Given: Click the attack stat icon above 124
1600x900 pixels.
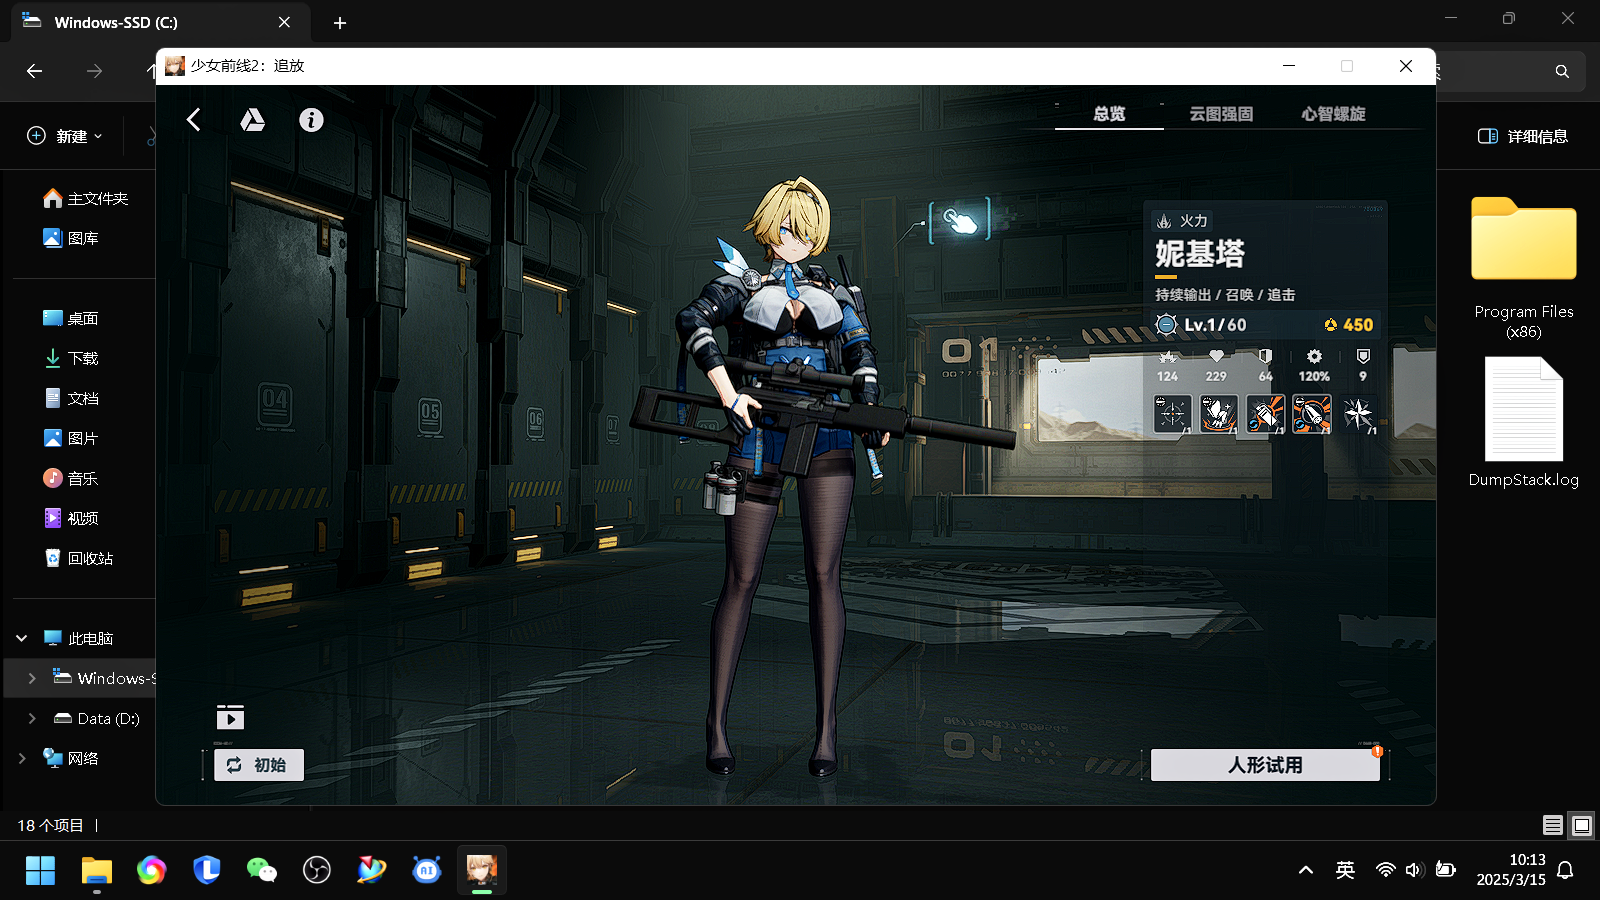Looking at the screenshot, I should (x=1167, y=356).
